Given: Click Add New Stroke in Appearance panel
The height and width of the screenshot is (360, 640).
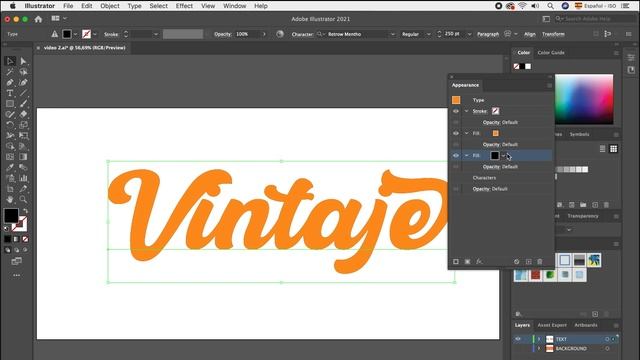Looking at the screenshot, I should click(x=456, y=262).
